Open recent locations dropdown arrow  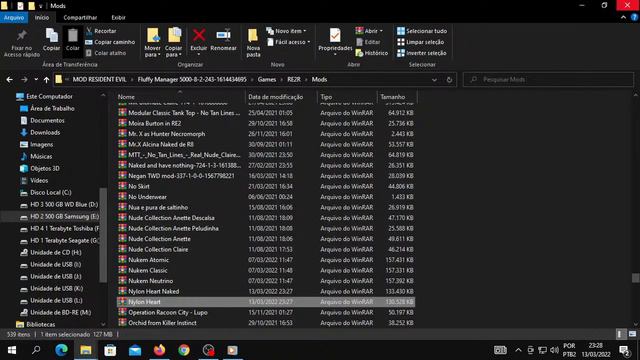[36, 80]
